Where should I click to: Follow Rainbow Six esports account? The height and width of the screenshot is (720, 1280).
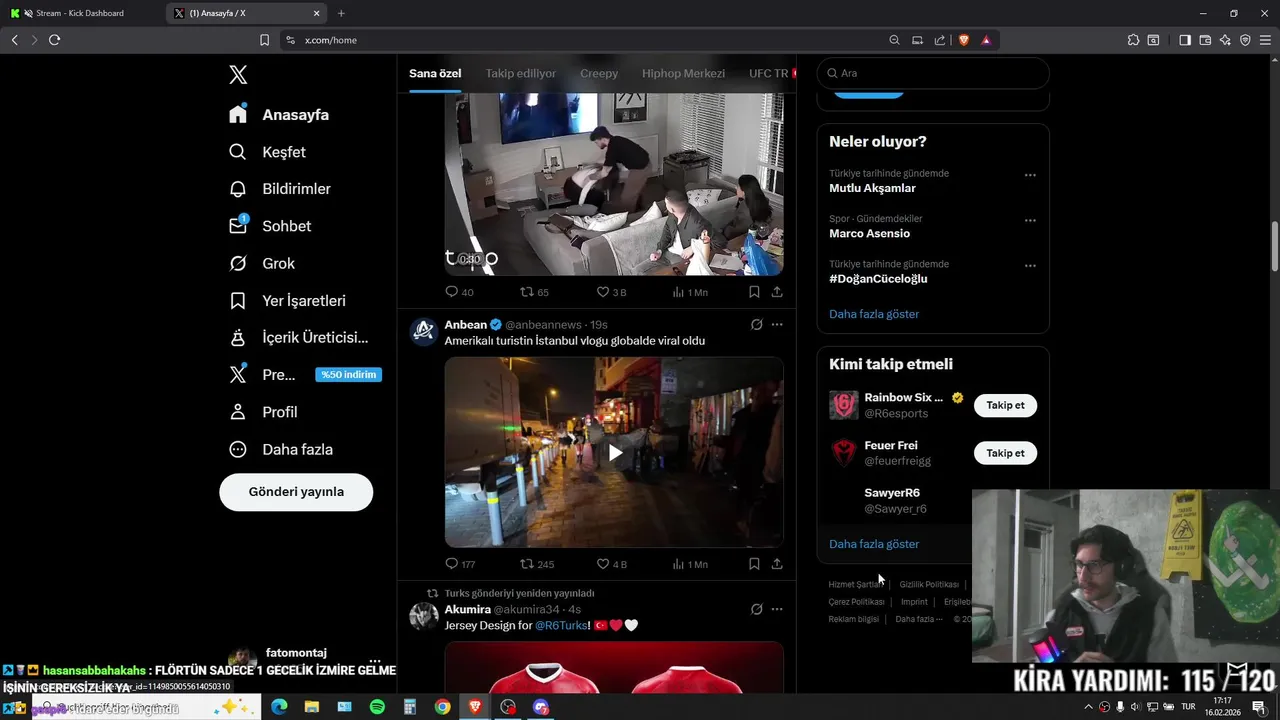(x=1005, y=406)
